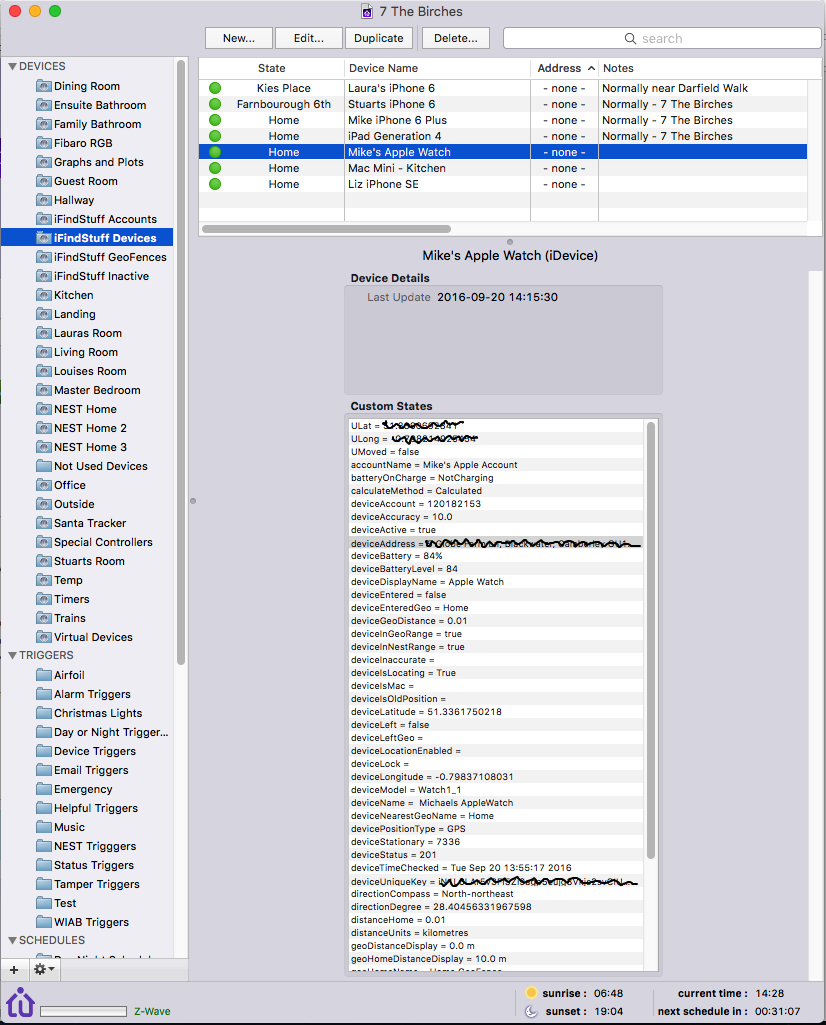This screenshot has height=1025, width=826.
Task: Click the Z-Wave status label
Action: tap(152, 1011)
